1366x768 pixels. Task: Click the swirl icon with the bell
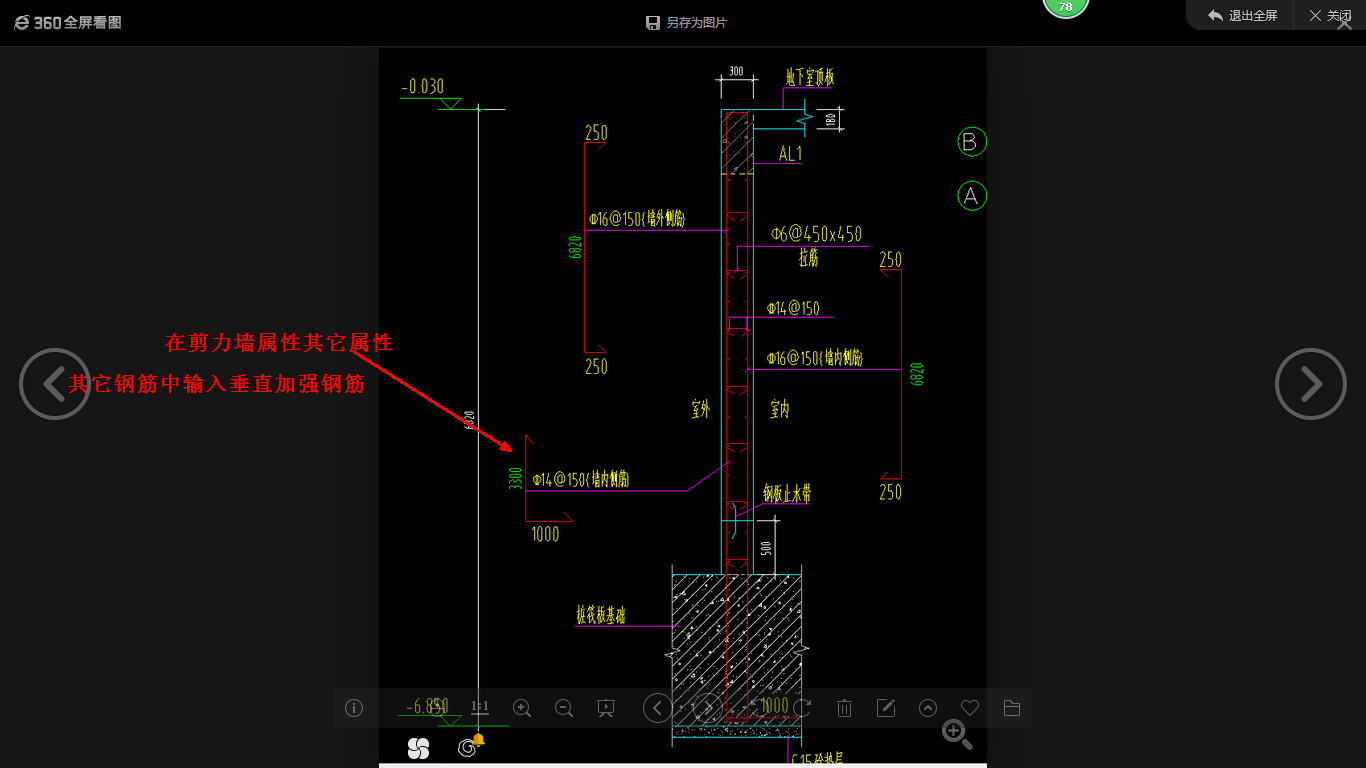pos(469,746)
